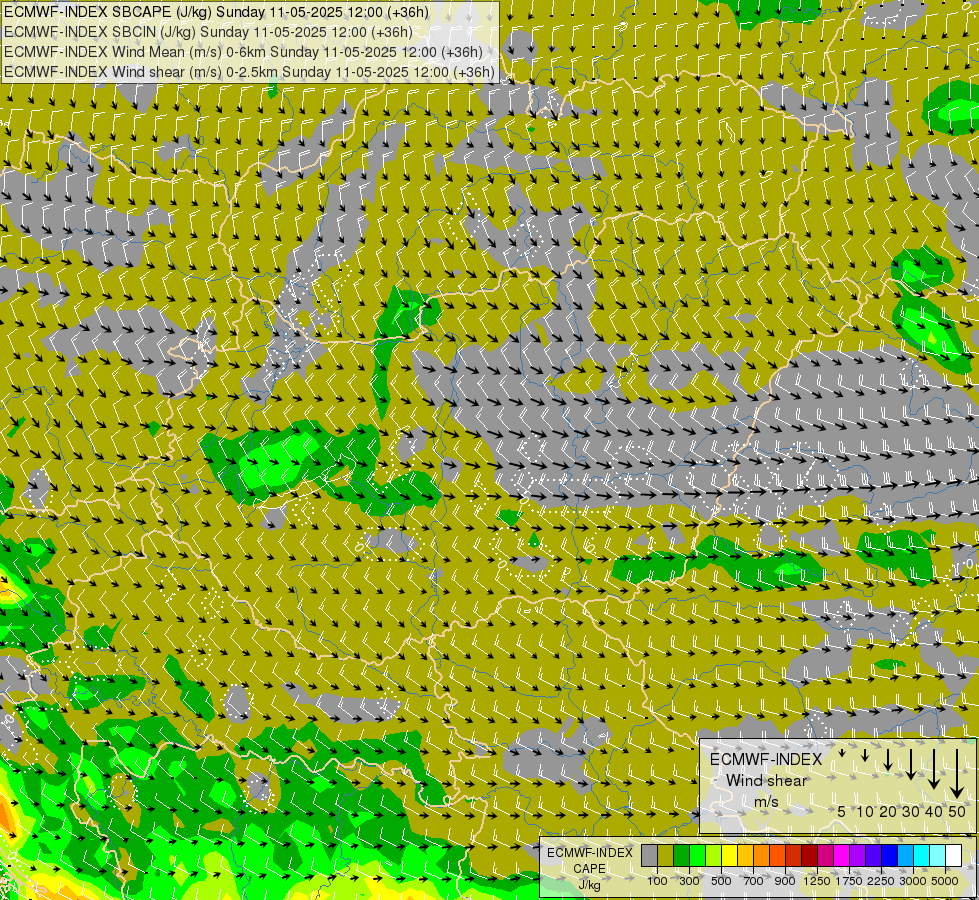Click the dark red CAPE legend swatch
The width and height of the screenshot is (979, 900).
(x=810, y=856)
